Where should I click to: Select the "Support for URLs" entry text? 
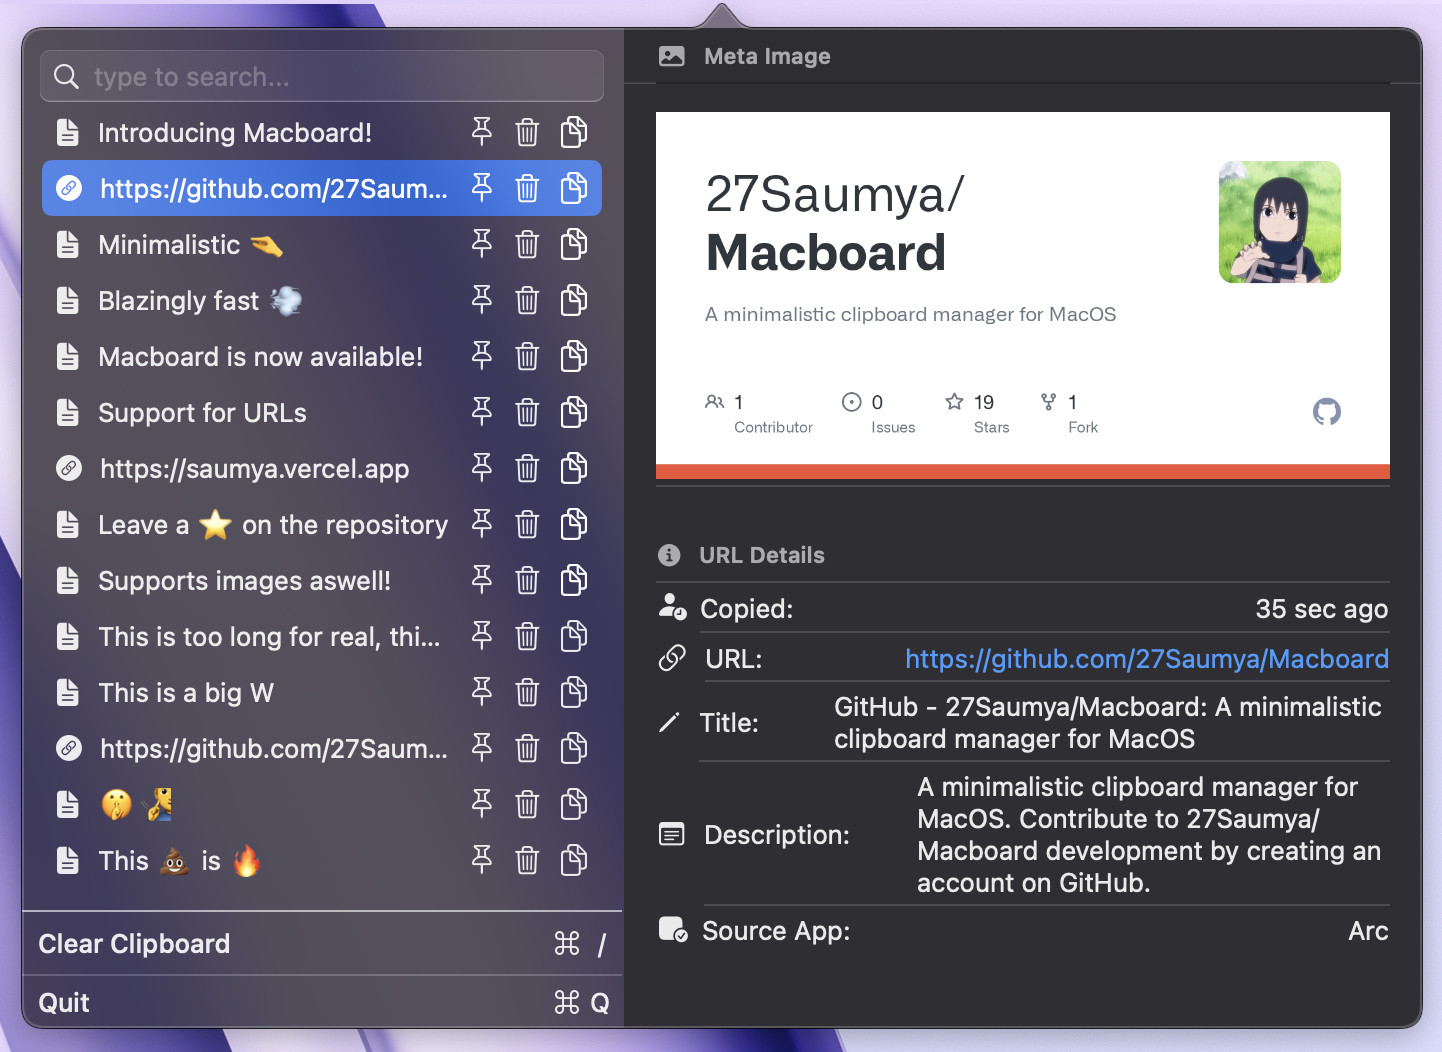(202, 412)
